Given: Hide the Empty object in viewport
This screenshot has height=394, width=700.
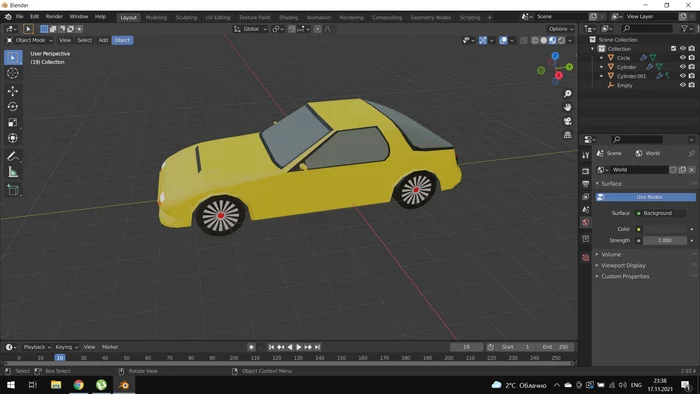Looking at the screenshot, I should (682, 85).
